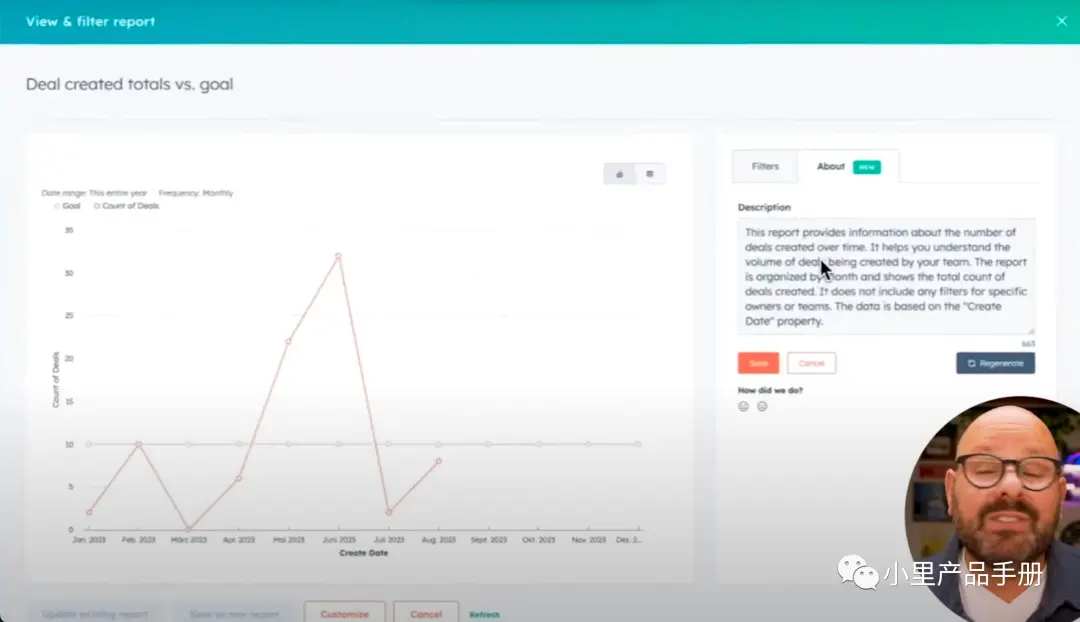Select the Dez. goal line data point

point(638,444)
